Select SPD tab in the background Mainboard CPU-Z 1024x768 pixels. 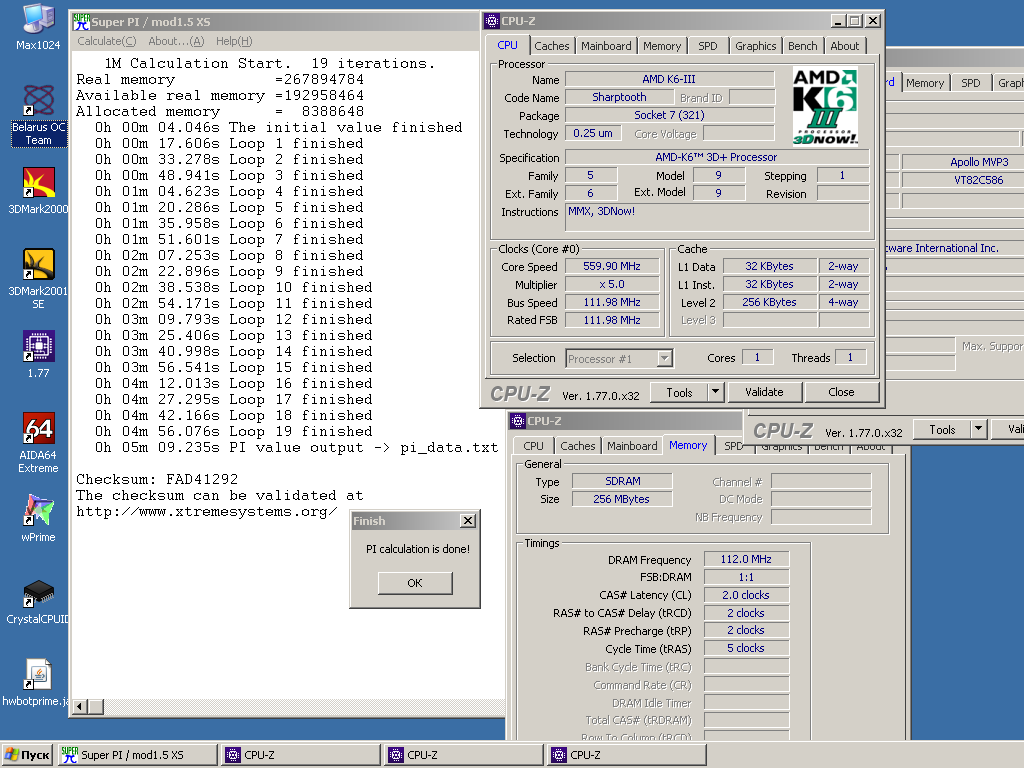(970, 83)
